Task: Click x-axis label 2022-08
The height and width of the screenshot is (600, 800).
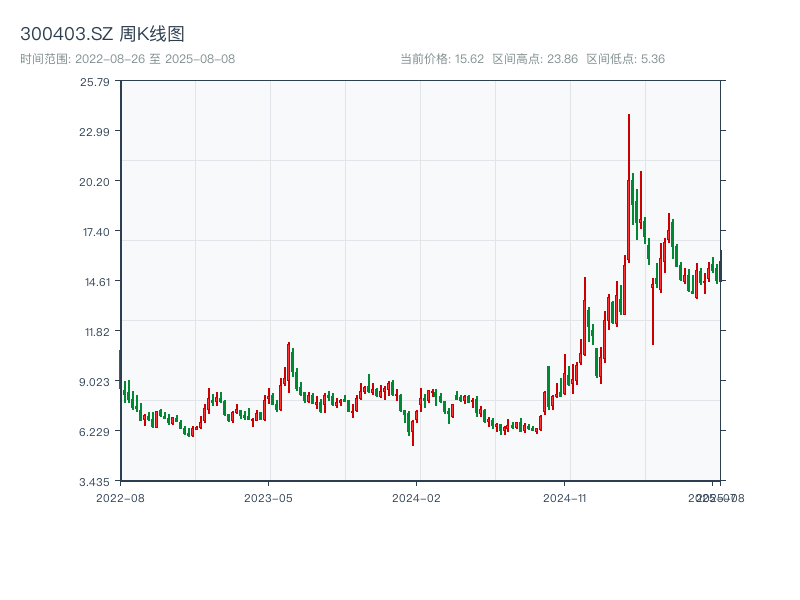Action: tap(120, 498)
